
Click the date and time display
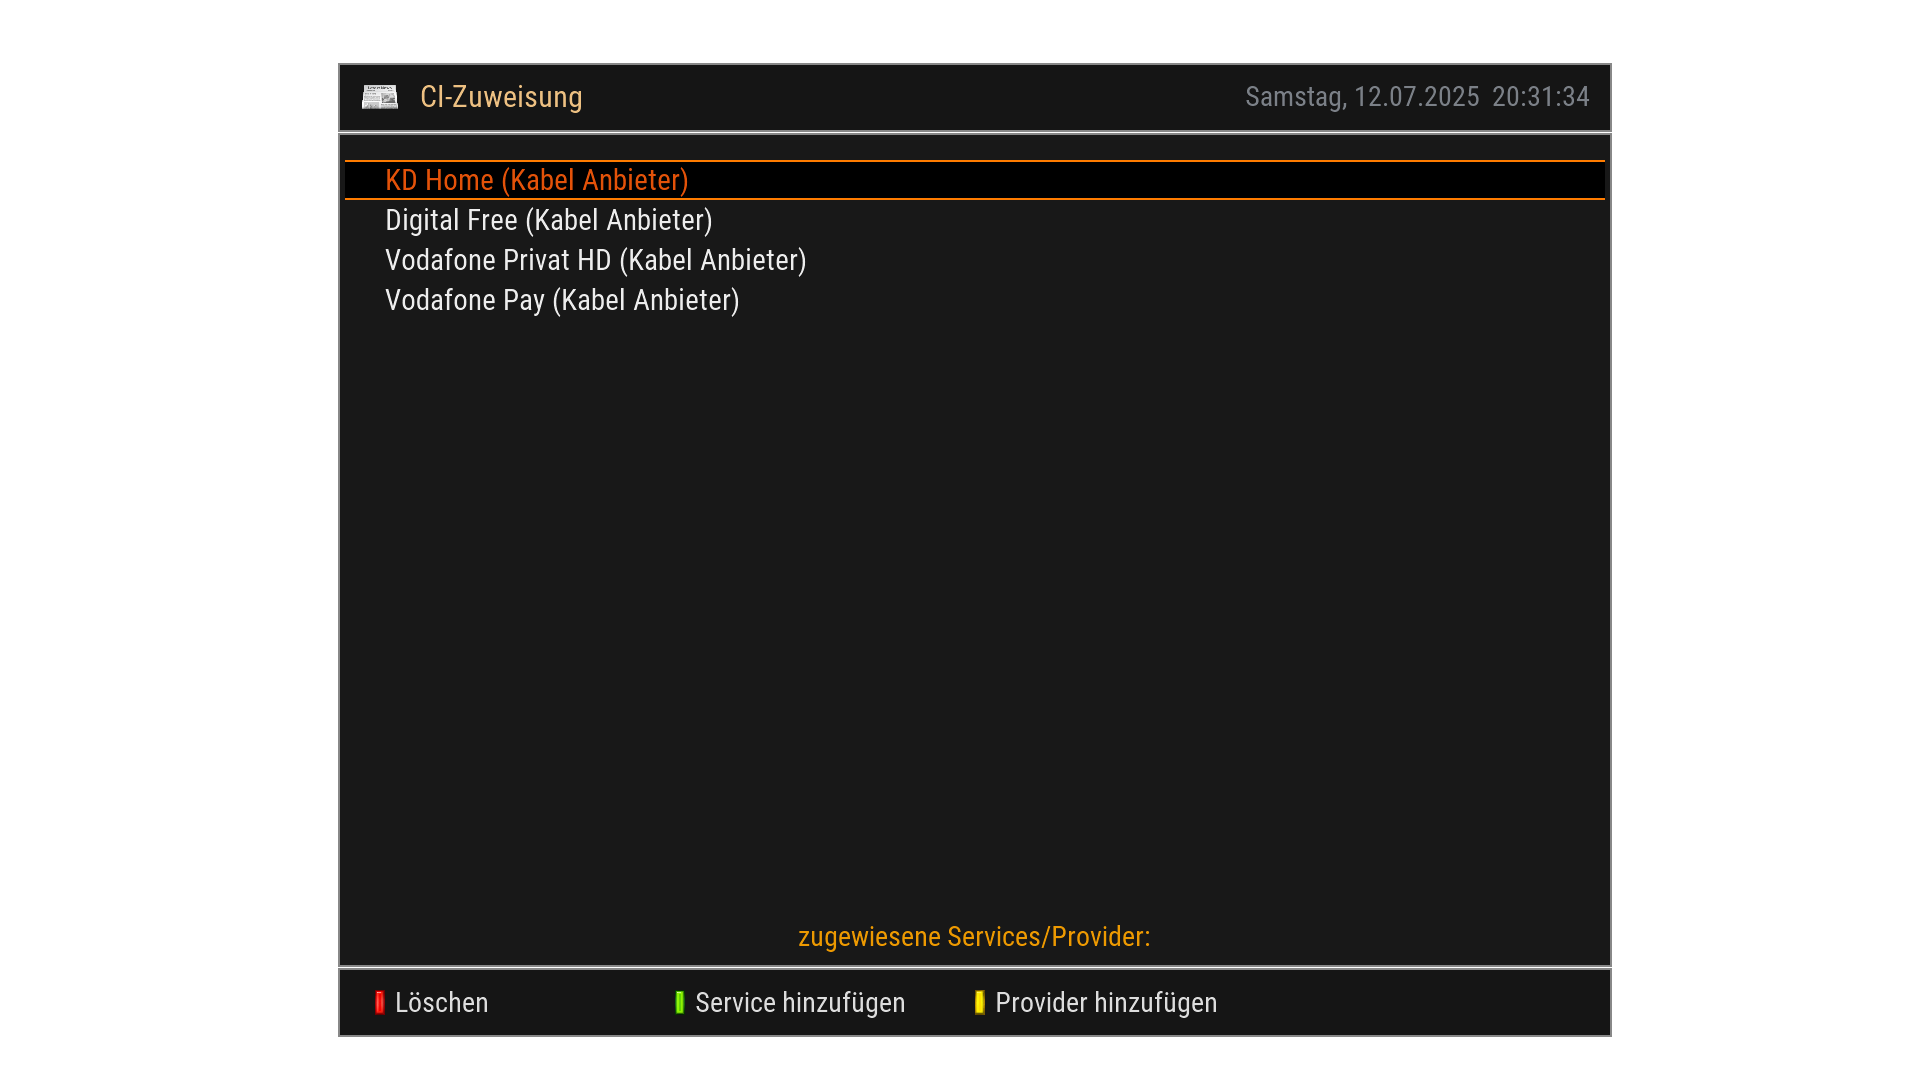click(x=1417, y=97)
